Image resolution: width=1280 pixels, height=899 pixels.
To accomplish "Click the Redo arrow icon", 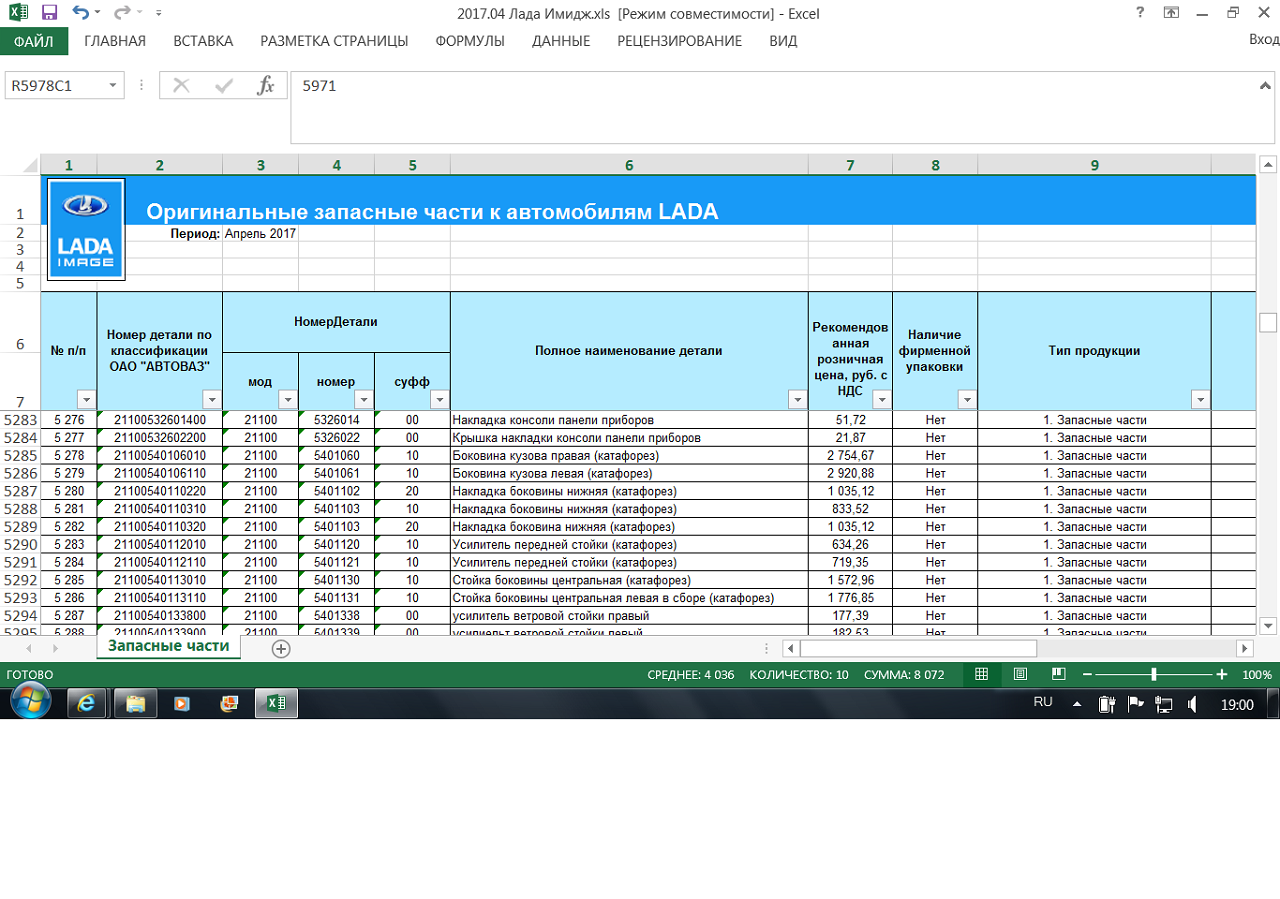I will 122,13.
